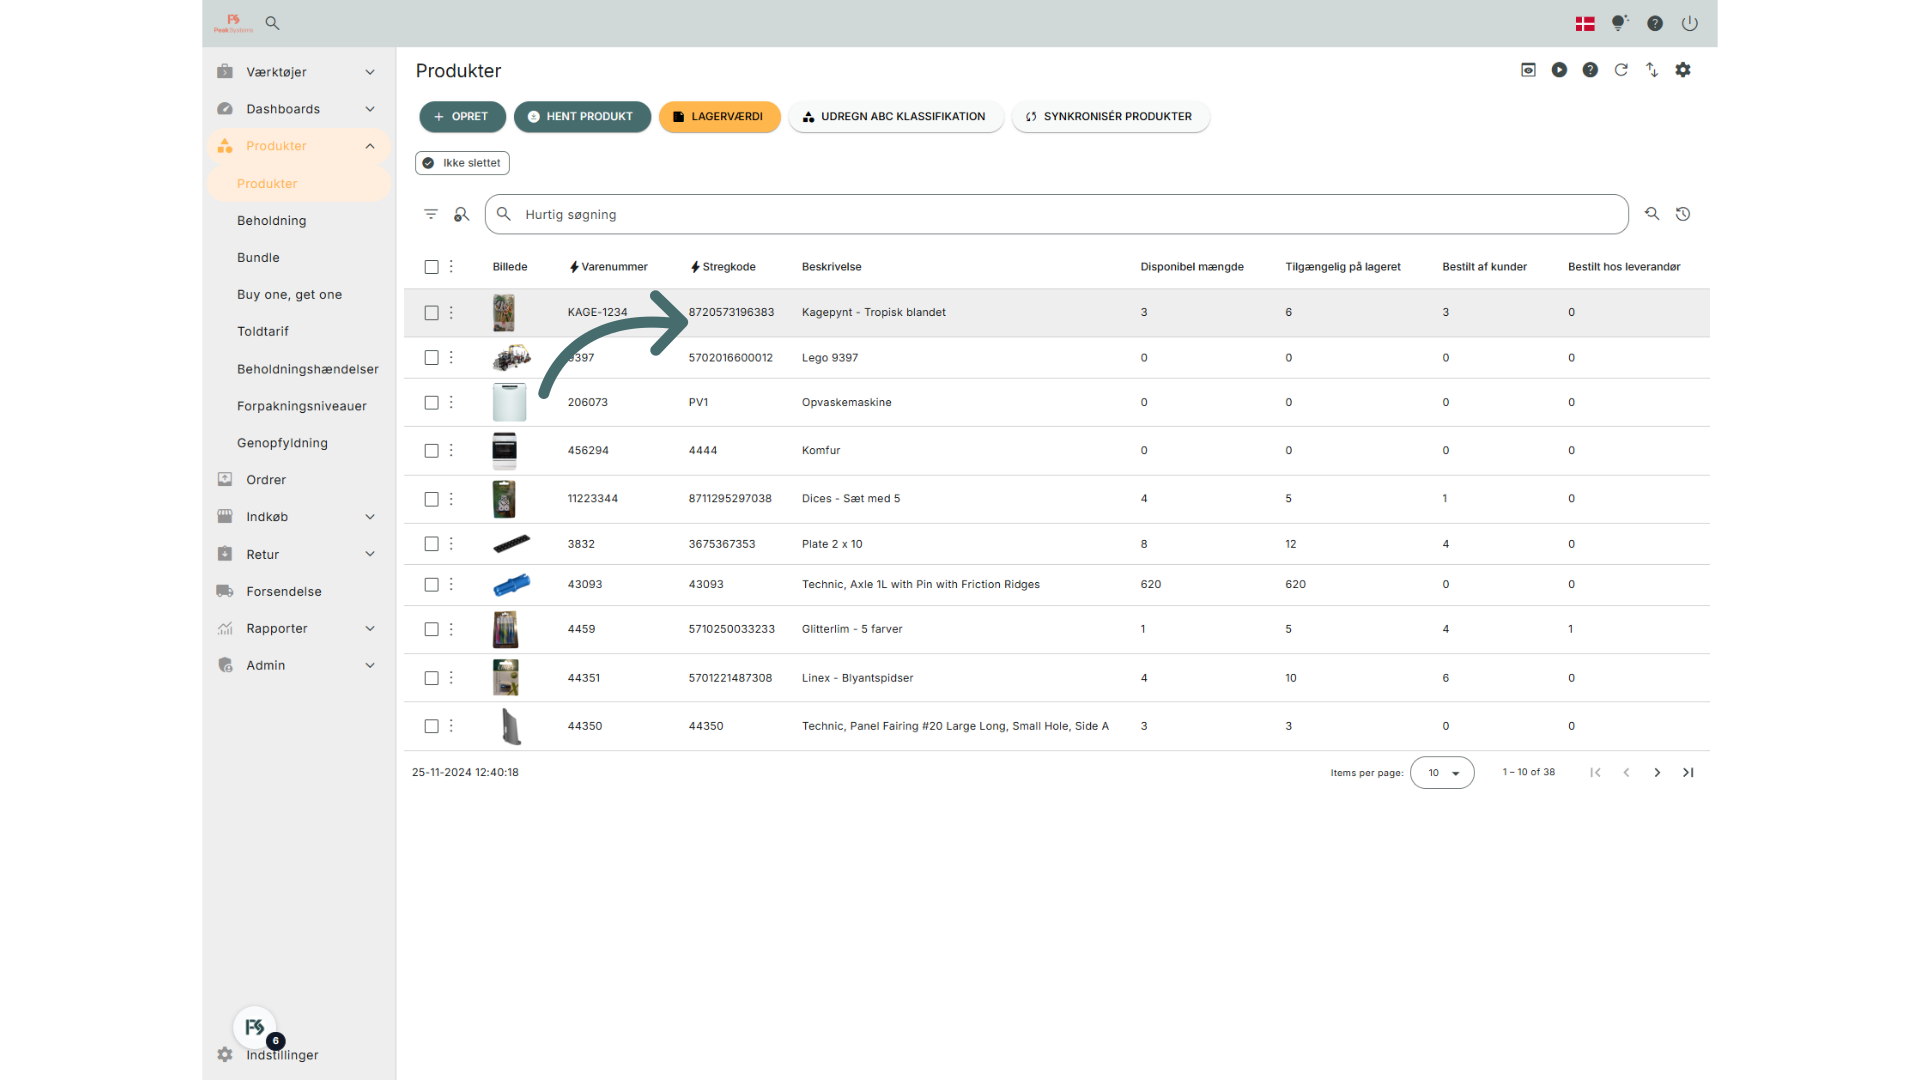This screenshot has width=1920, height=1080.
Task: Go to Ordrer in the sidebar
Action: pyautogui.click(x=266, y=480)
